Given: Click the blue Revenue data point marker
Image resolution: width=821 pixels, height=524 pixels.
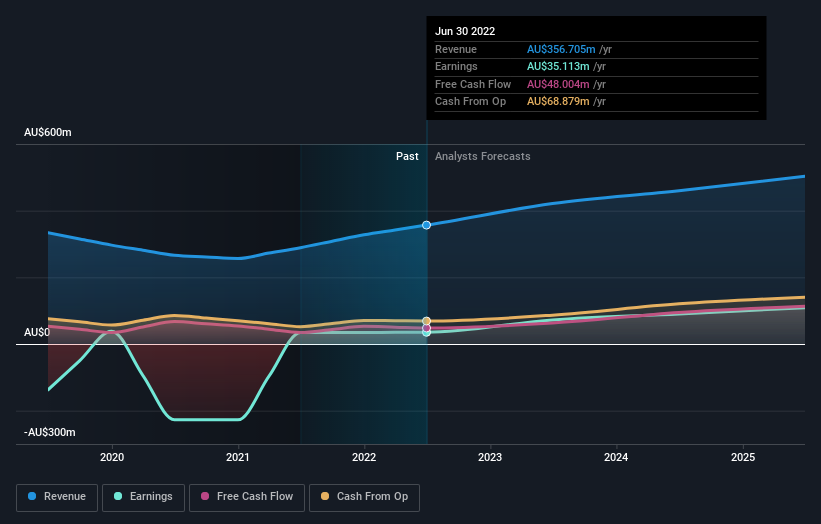Looking at the screenshot, I should [427, 225].
